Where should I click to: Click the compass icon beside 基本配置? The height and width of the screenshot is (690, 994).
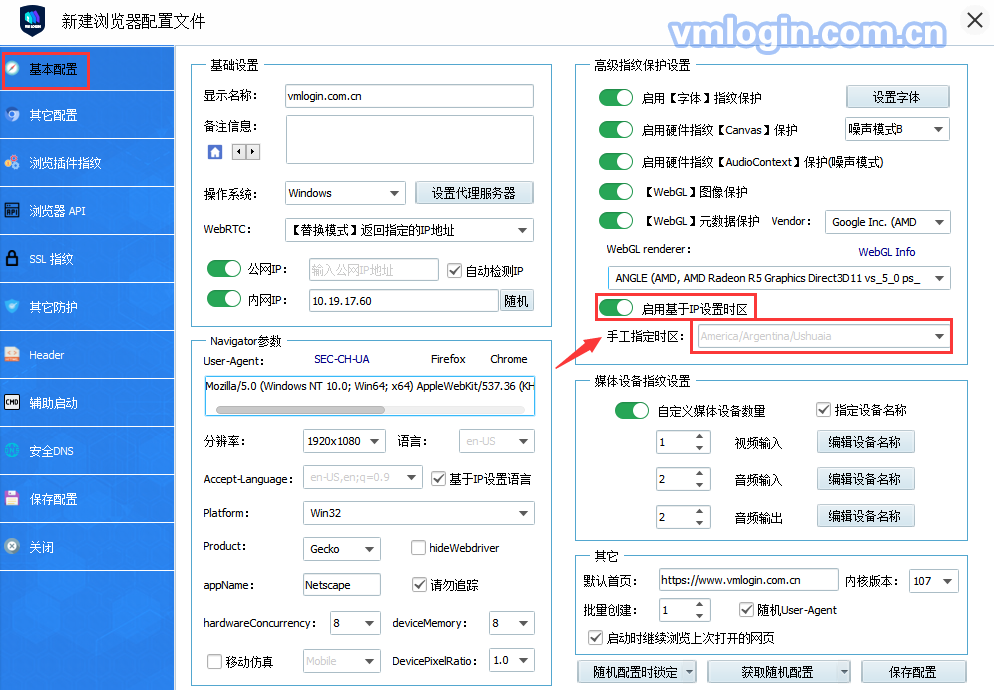click(12, 68)
